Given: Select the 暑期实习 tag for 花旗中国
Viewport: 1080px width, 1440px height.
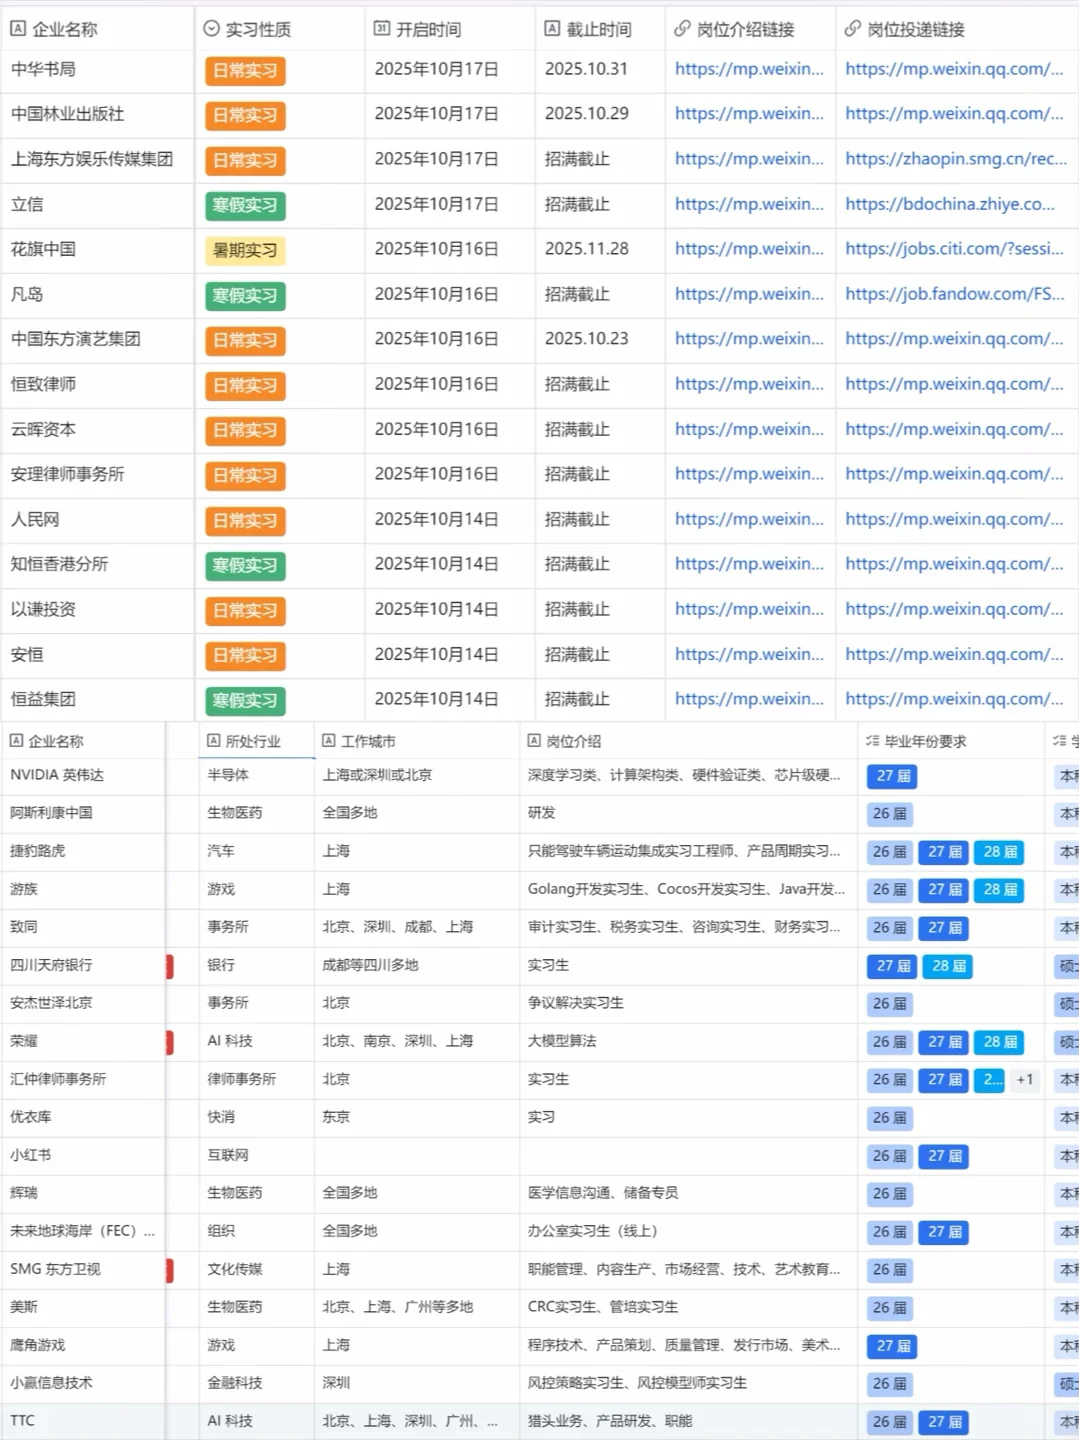Looking at the screenshot, I should [245, 250].
